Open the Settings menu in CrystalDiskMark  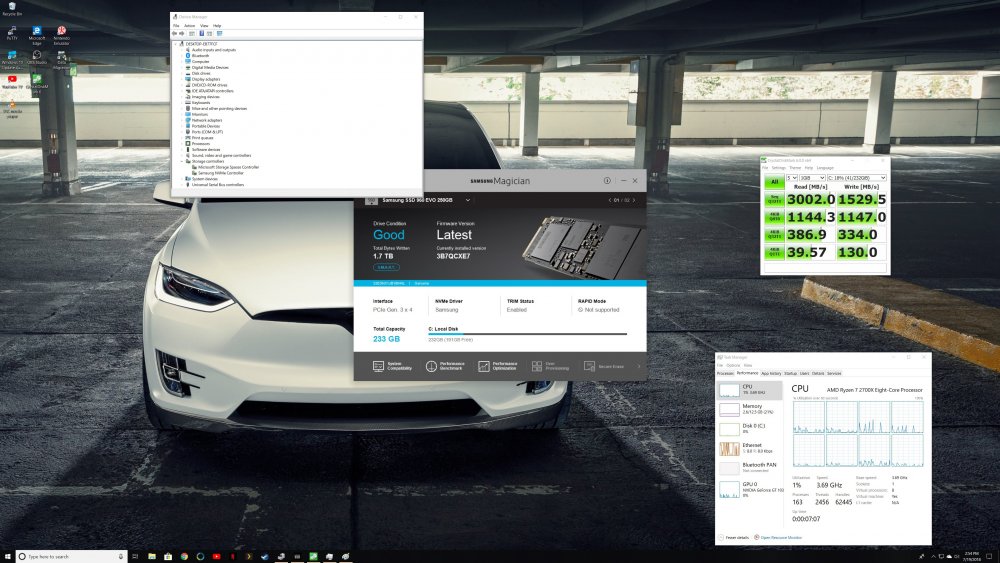point(779,168)
